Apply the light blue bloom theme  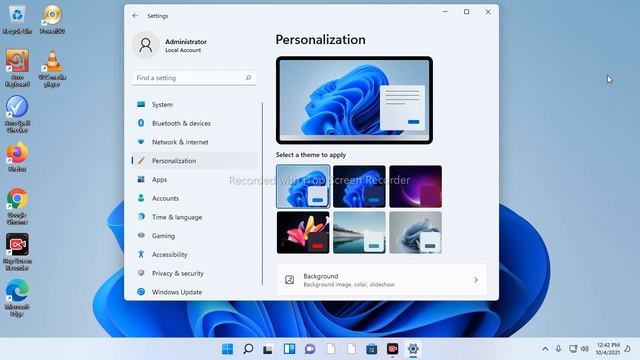click(303, 187)
